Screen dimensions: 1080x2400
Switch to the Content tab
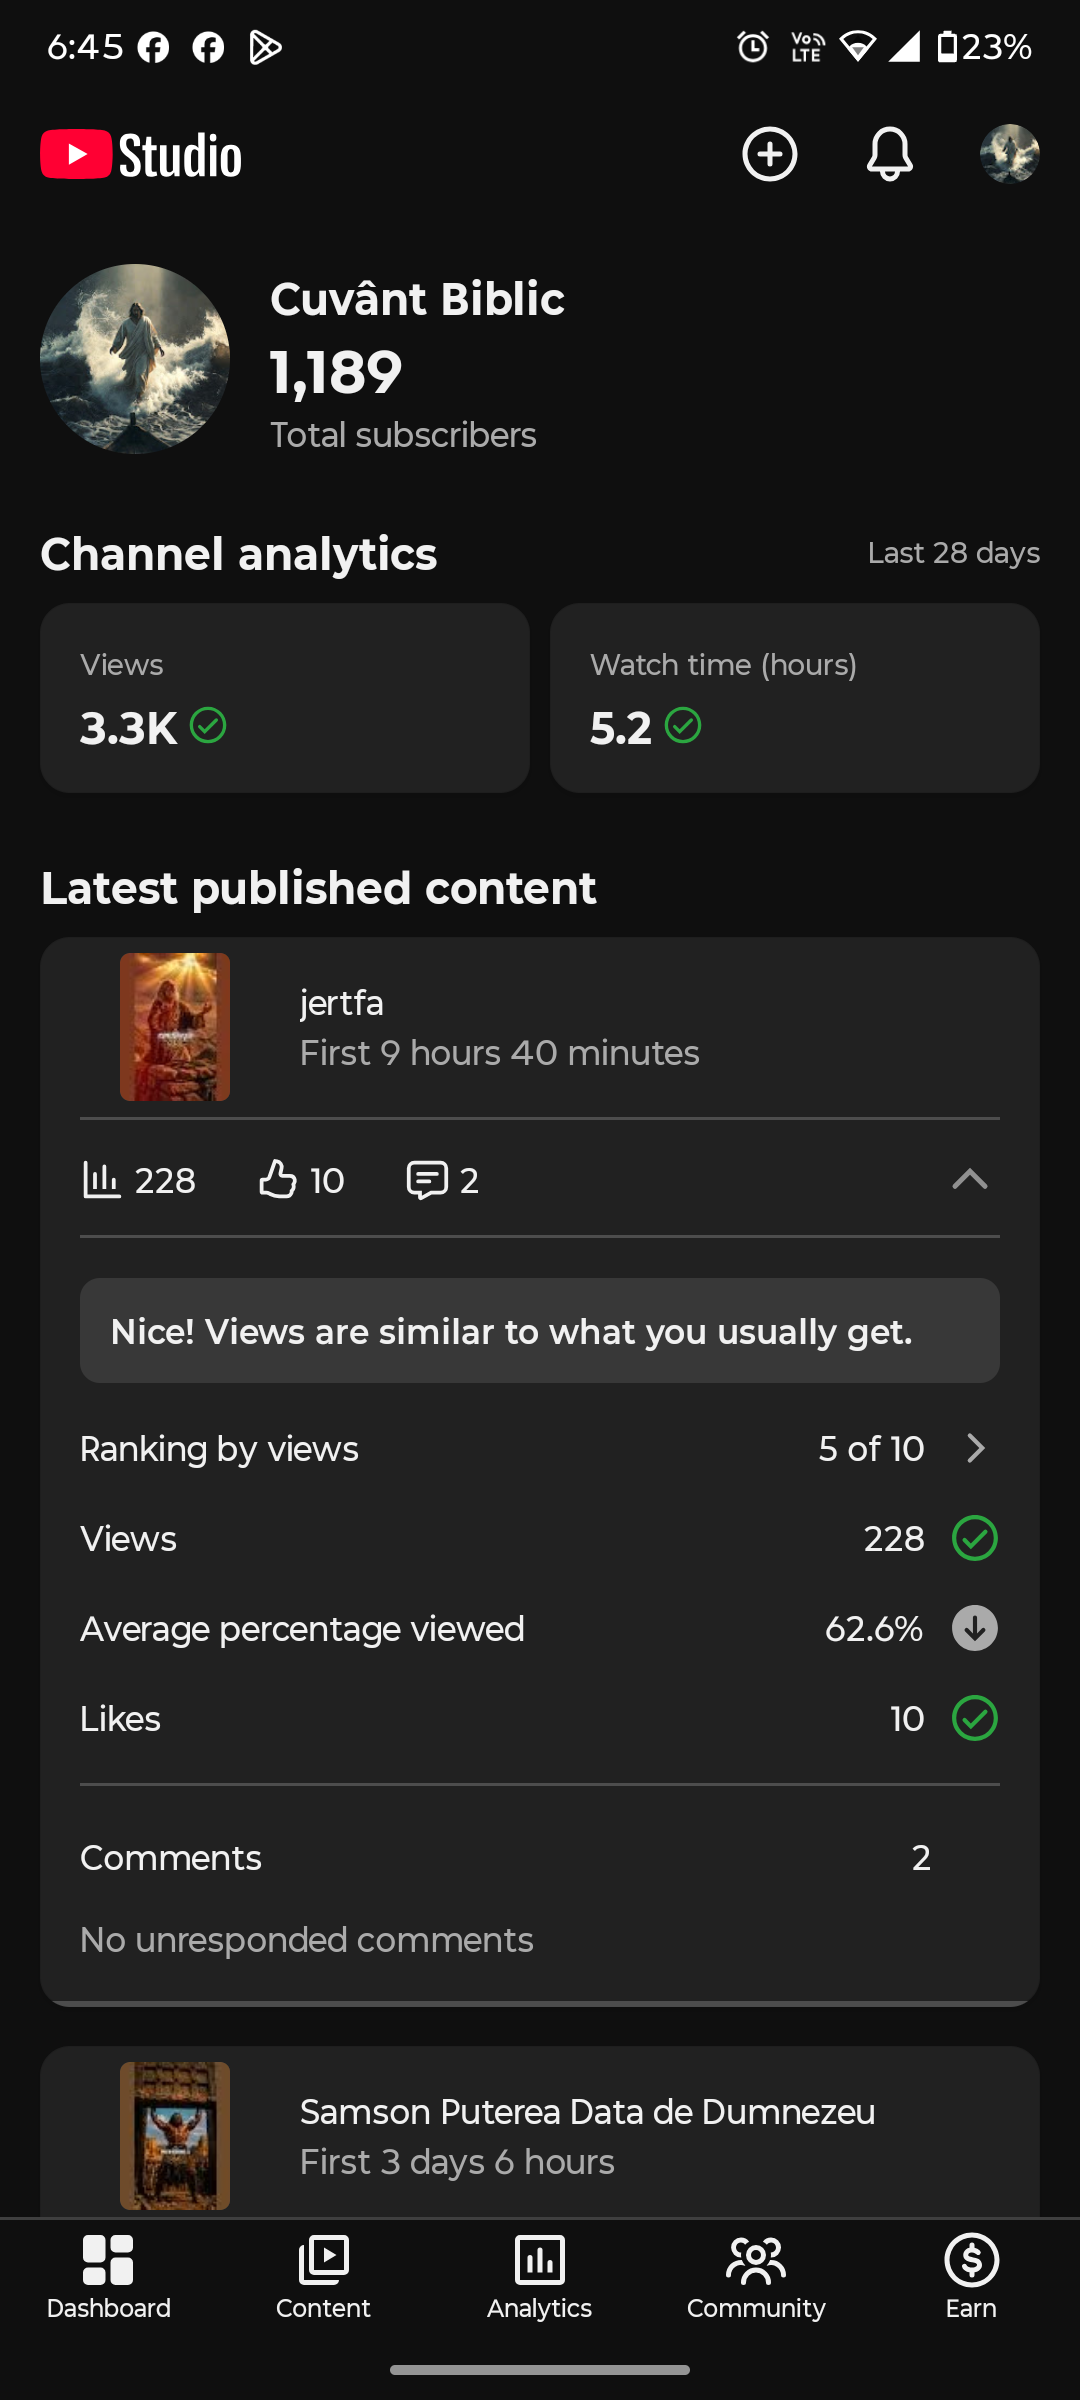(323, 2277)
